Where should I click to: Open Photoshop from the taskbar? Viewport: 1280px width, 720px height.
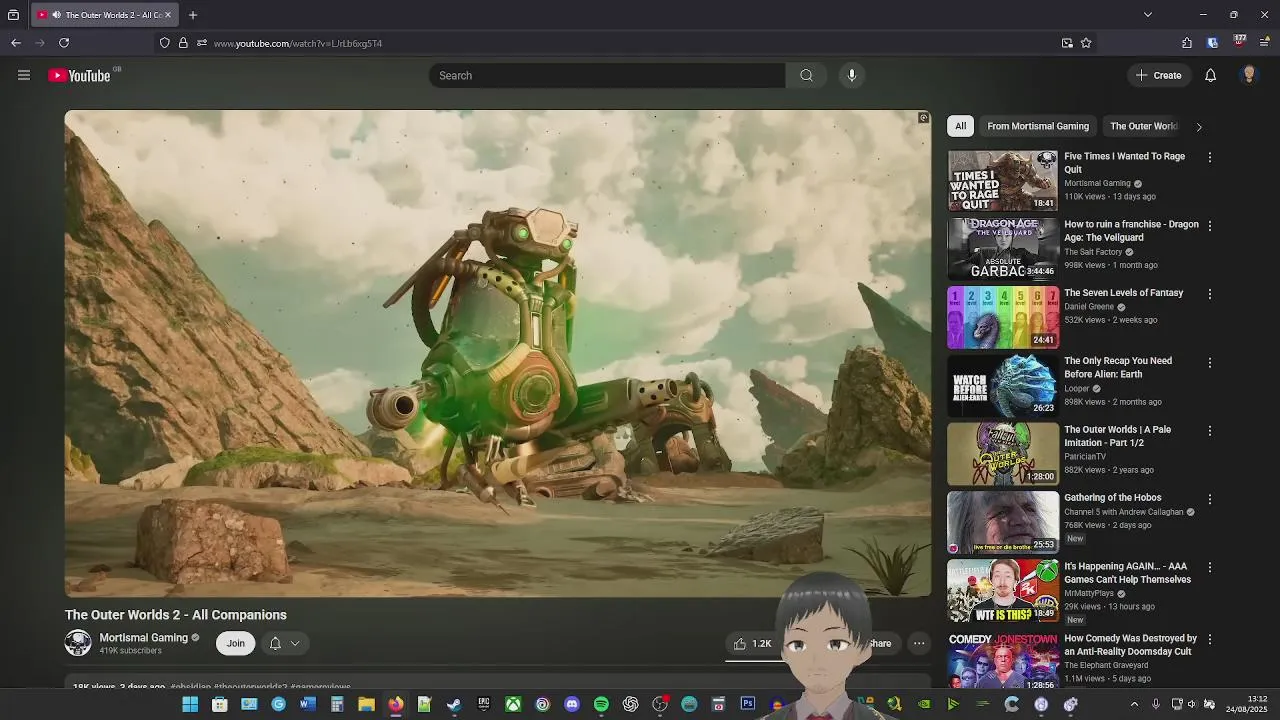tap(747, 705)
